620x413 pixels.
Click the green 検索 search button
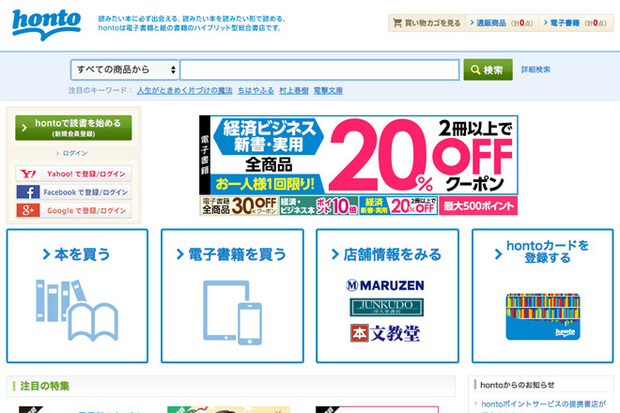click(x=488, y=70)
